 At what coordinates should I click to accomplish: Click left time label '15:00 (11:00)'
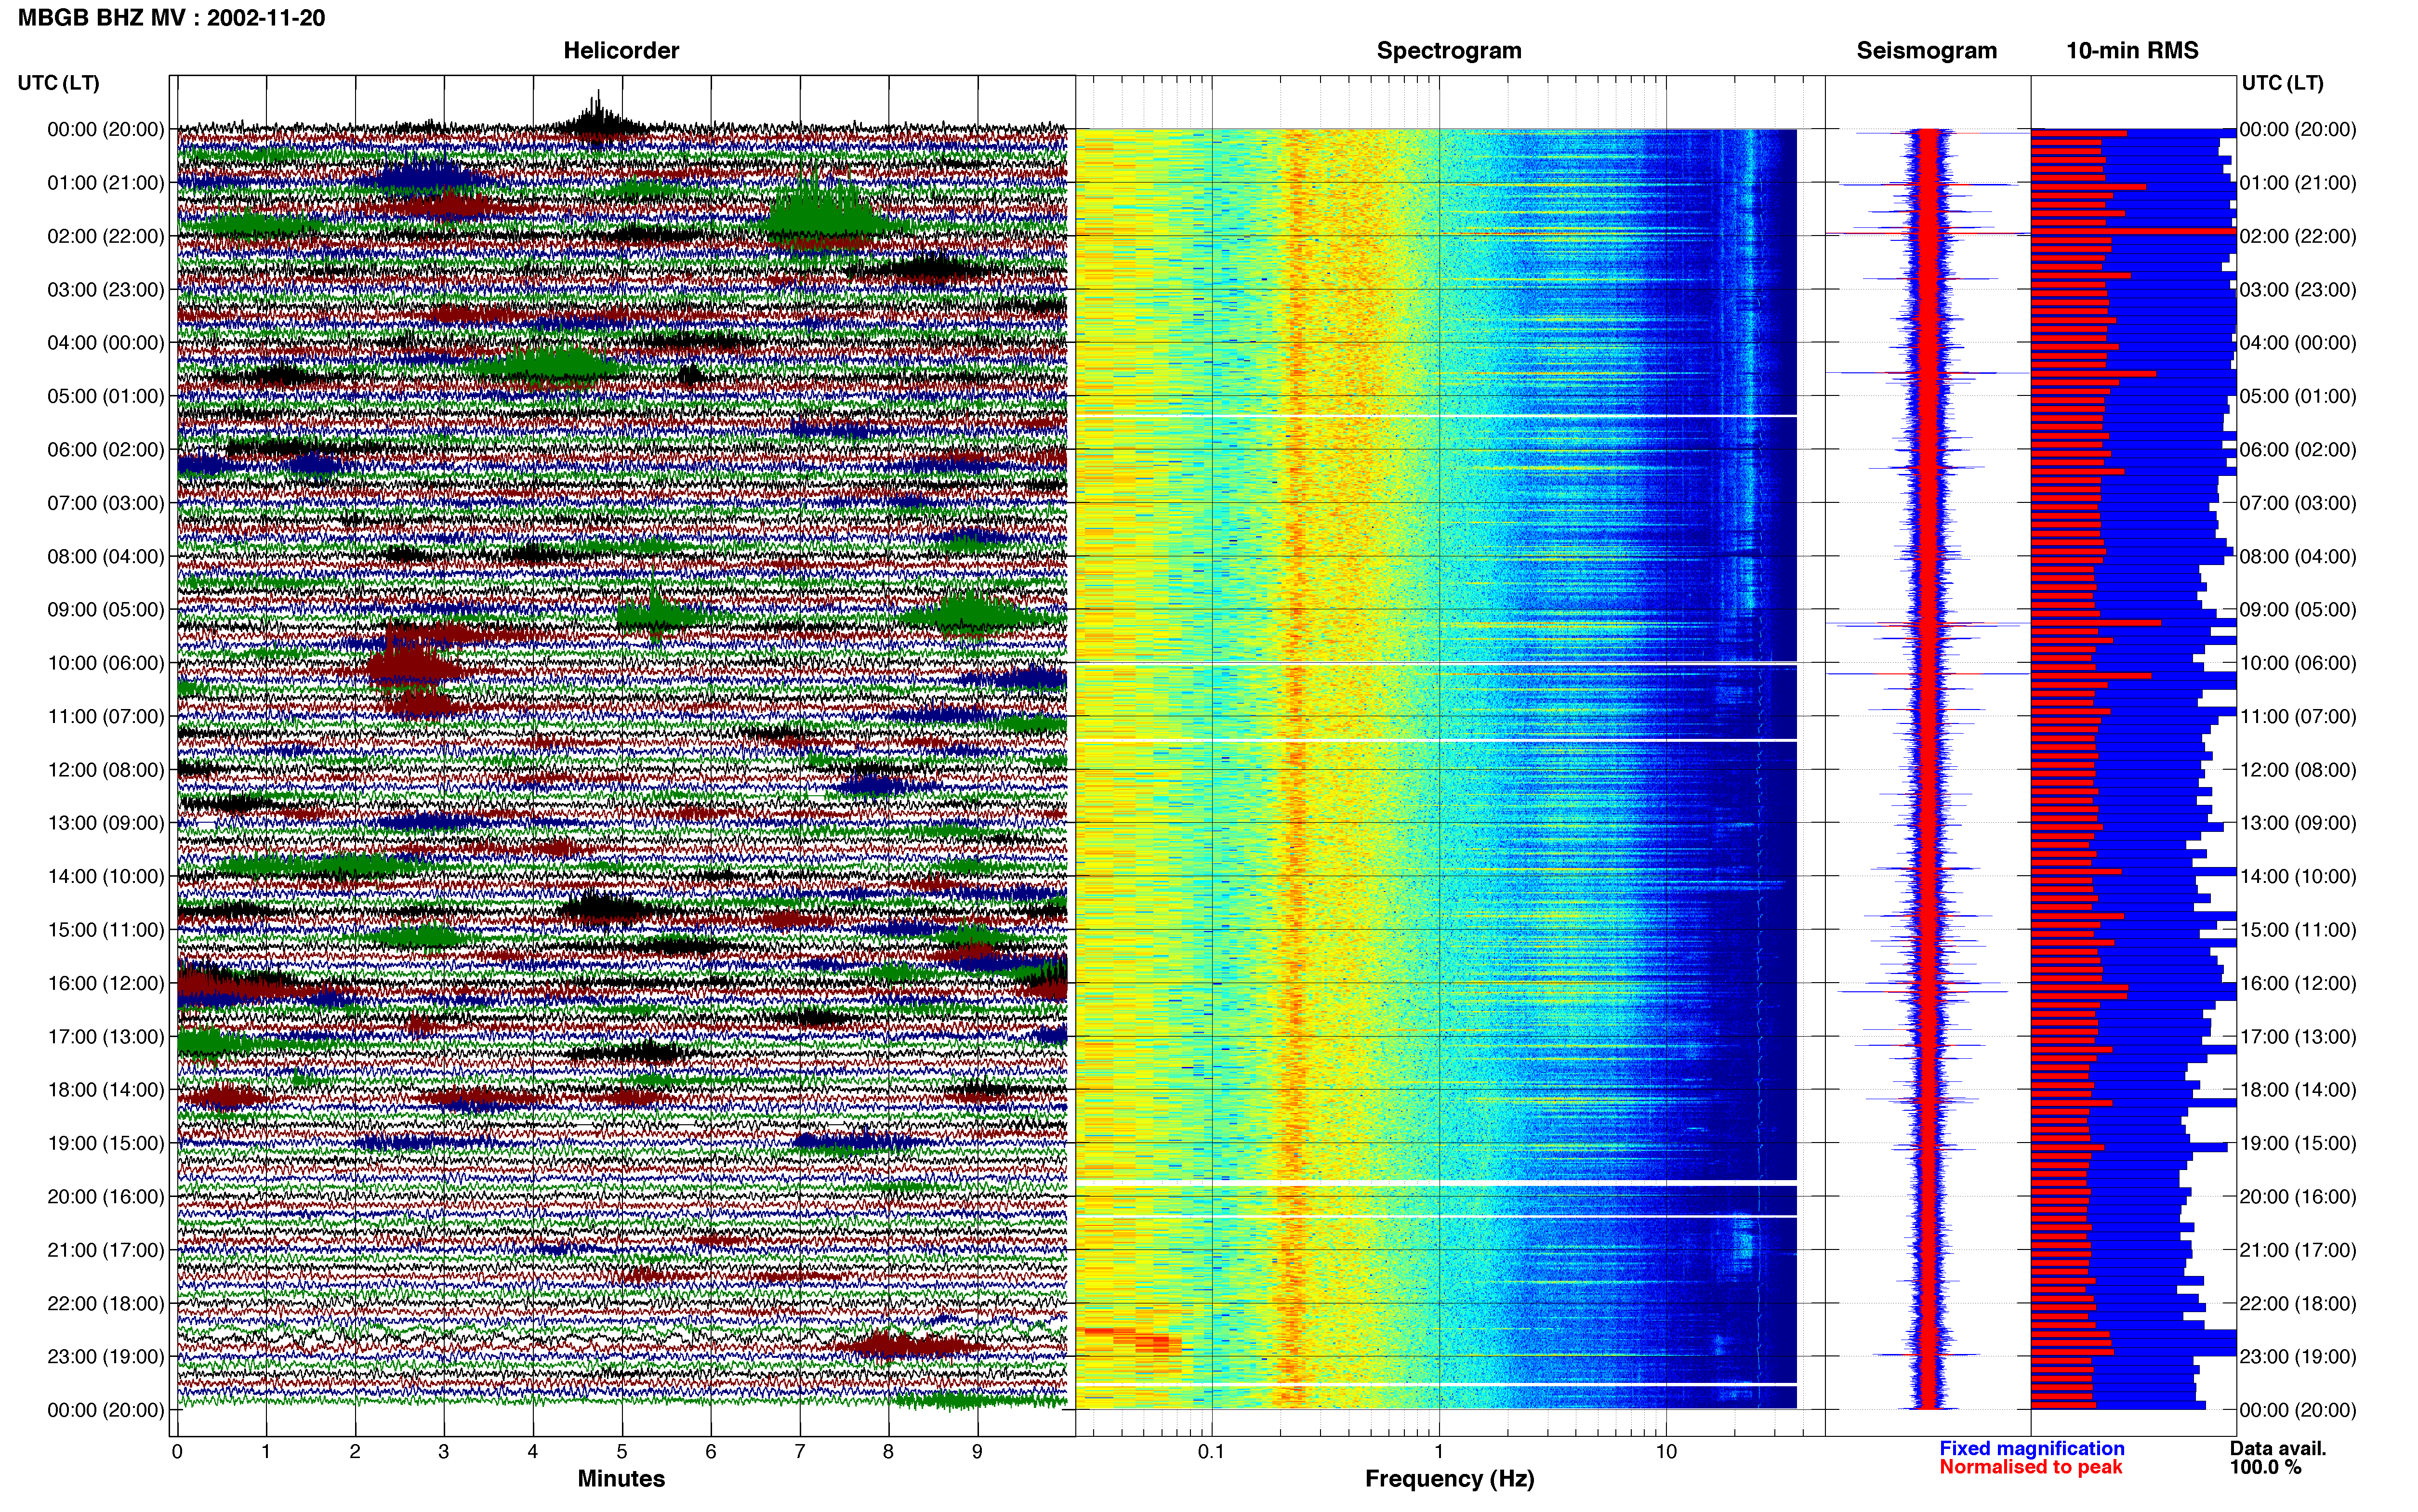click(x=106, y=930)
